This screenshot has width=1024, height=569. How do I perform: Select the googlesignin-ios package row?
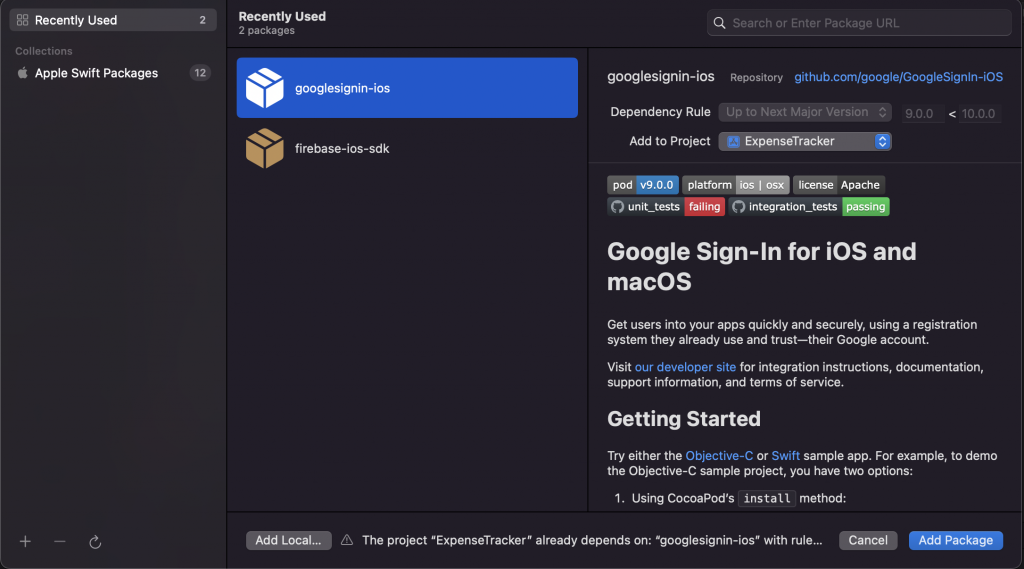pos(407,88)
